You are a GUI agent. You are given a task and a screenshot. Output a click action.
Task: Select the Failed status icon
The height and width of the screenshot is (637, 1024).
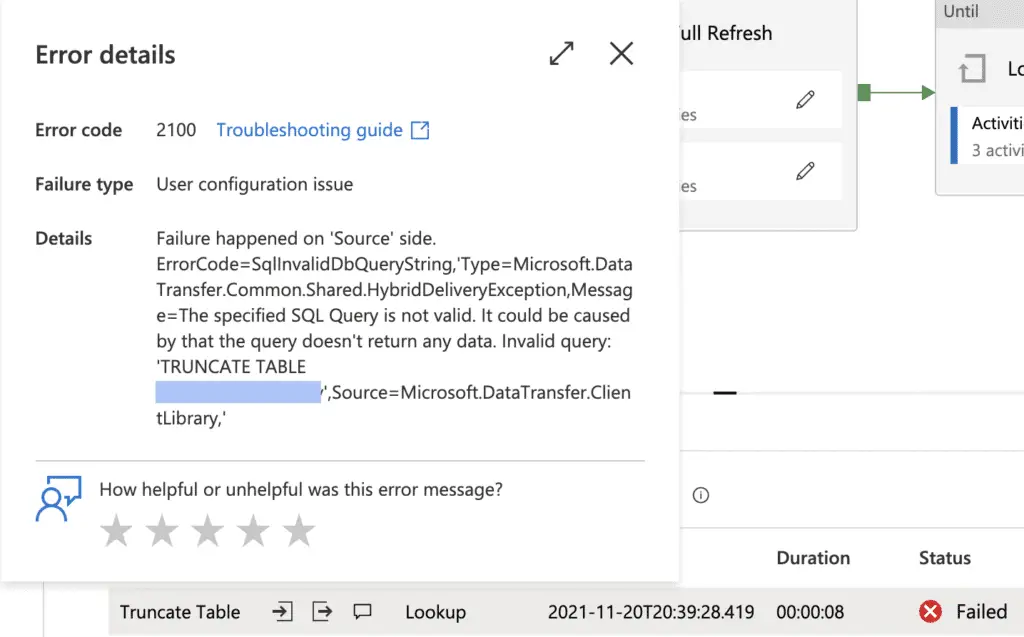(931, 612)
